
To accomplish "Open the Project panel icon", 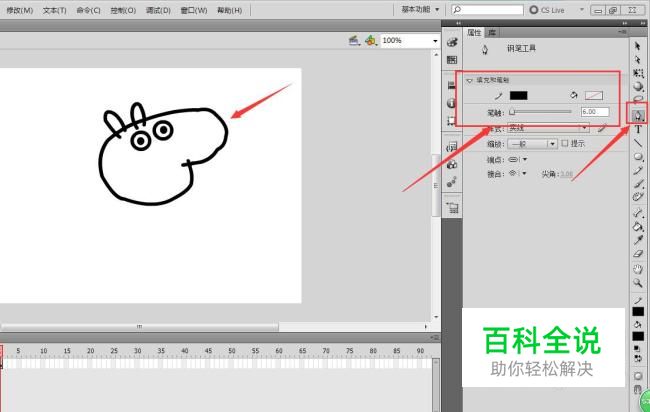I will point(452,208).
